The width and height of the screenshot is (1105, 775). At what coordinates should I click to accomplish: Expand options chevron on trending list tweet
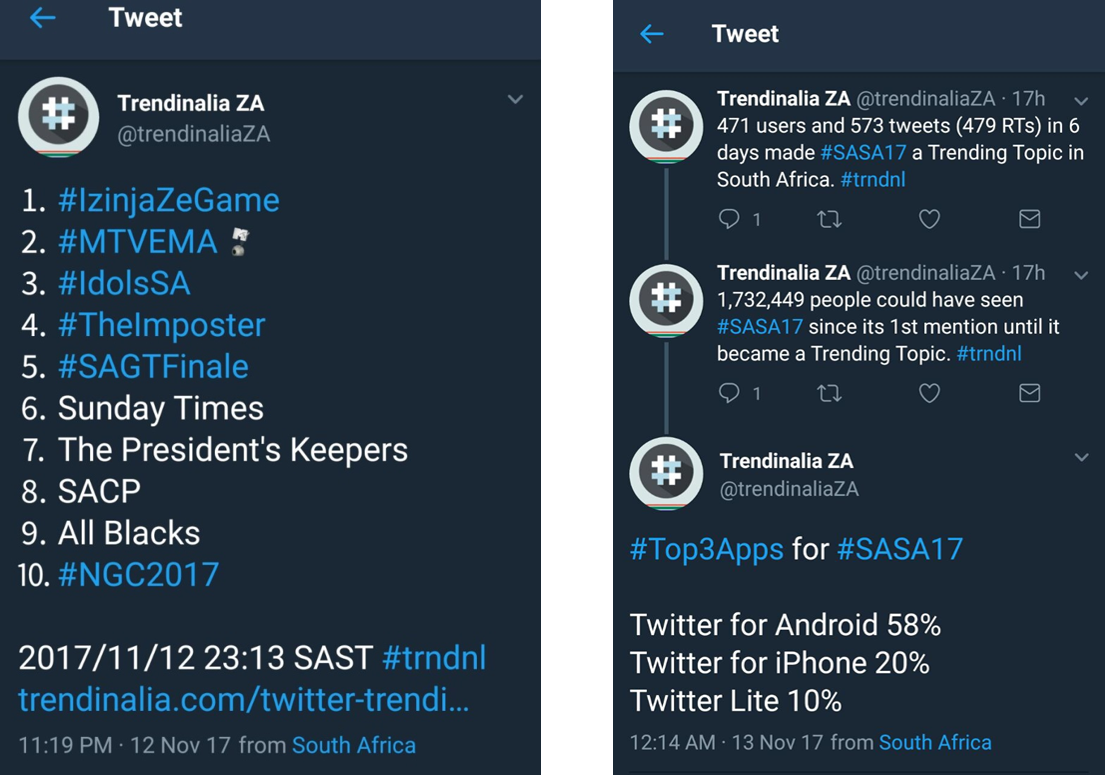coord(515,99)
